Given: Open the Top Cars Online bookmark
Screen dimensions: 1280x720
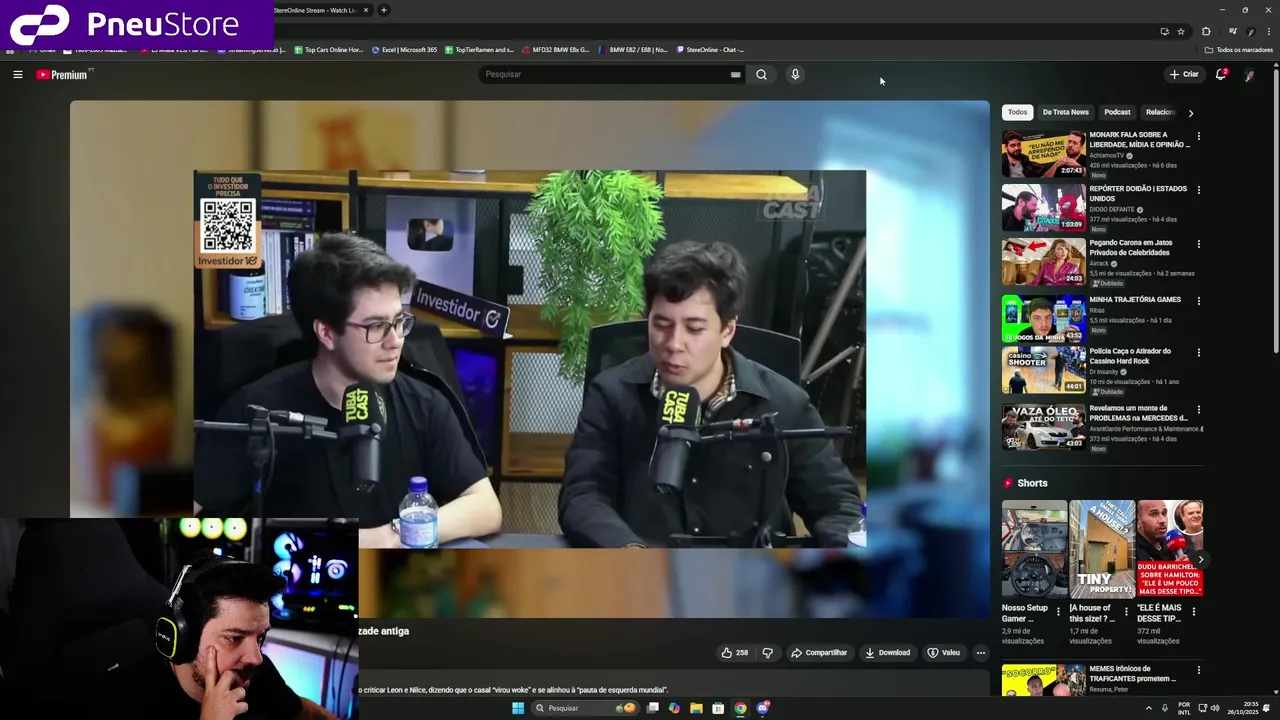Looking at the screenshot, I should tap(329, 50).
